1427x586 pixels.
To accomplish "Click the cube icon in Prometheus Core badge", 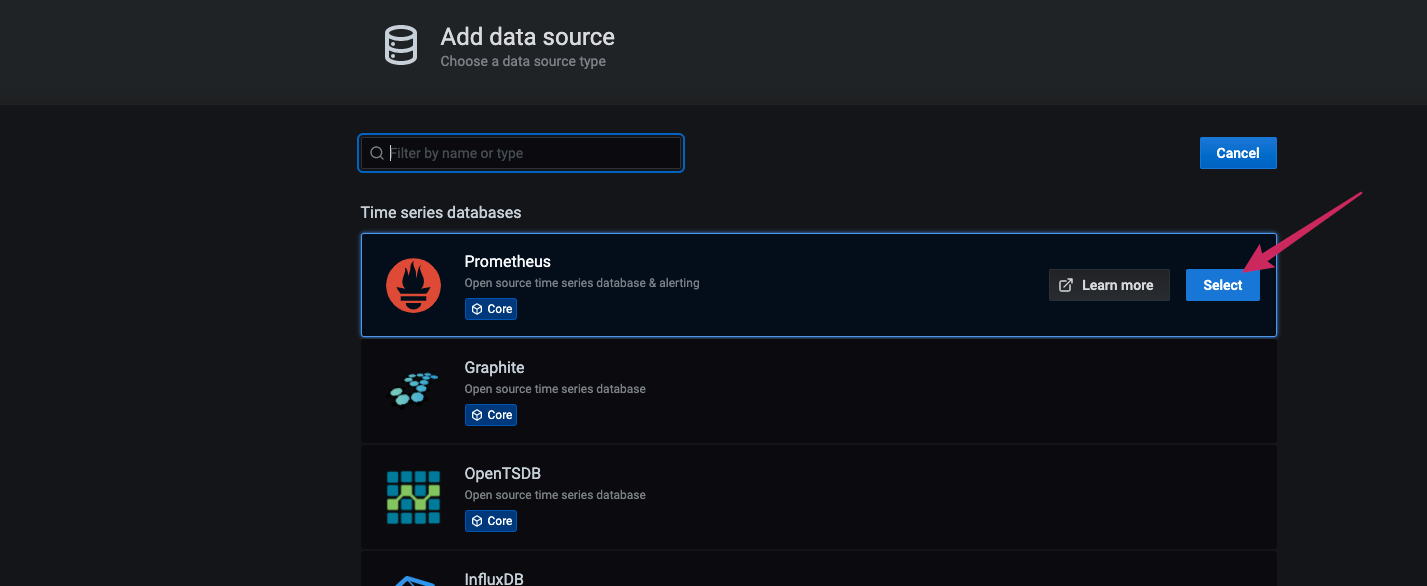I will (477, 309).
